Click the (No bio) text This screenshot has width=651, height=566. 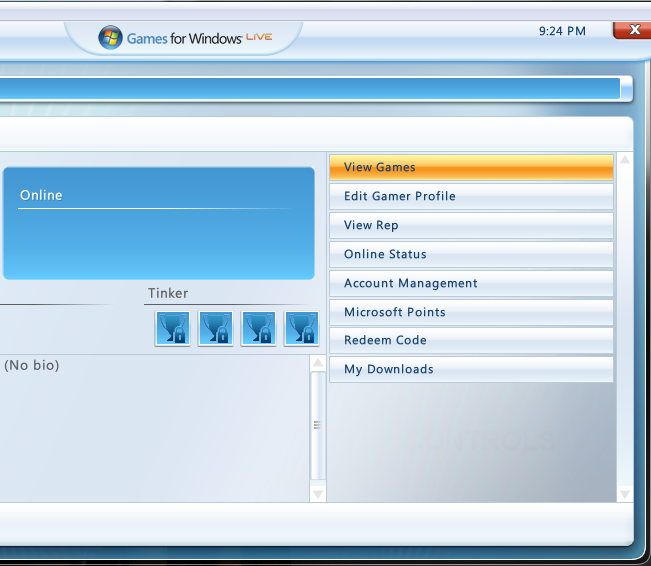(x=32, y=365)
